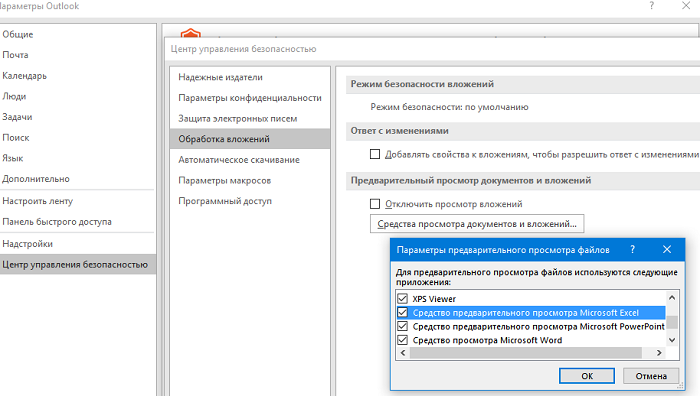Image resolution: width=700 pixels, height=396 pixels.
Task: Click scroll up arrow in previewer list
Action: [672, 297]
